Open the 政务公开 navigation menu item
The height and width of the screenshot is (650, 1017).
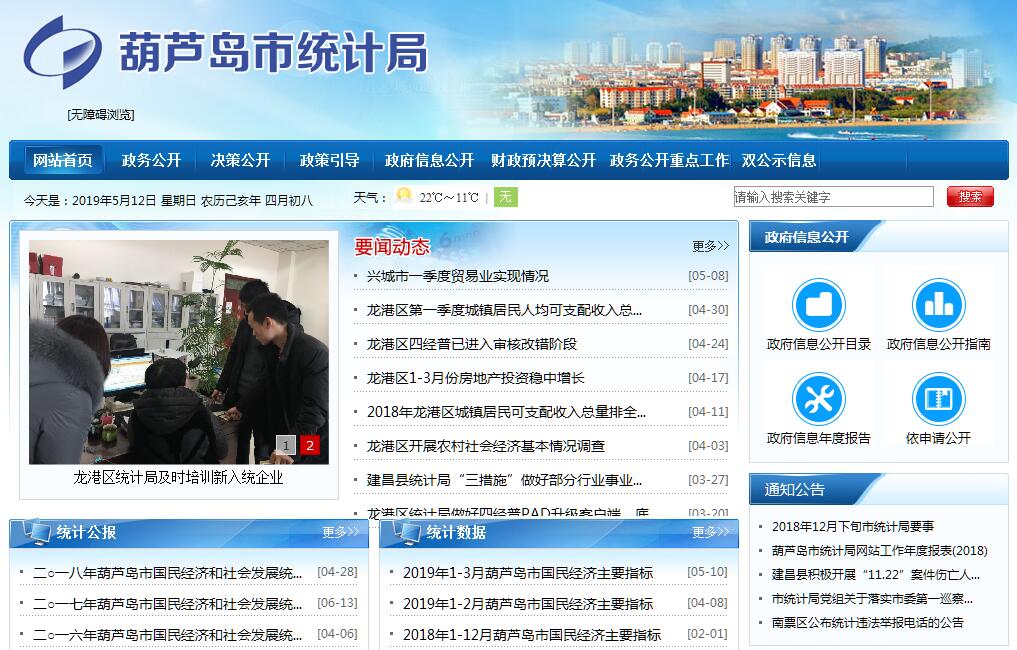click(x=151, y=160)
